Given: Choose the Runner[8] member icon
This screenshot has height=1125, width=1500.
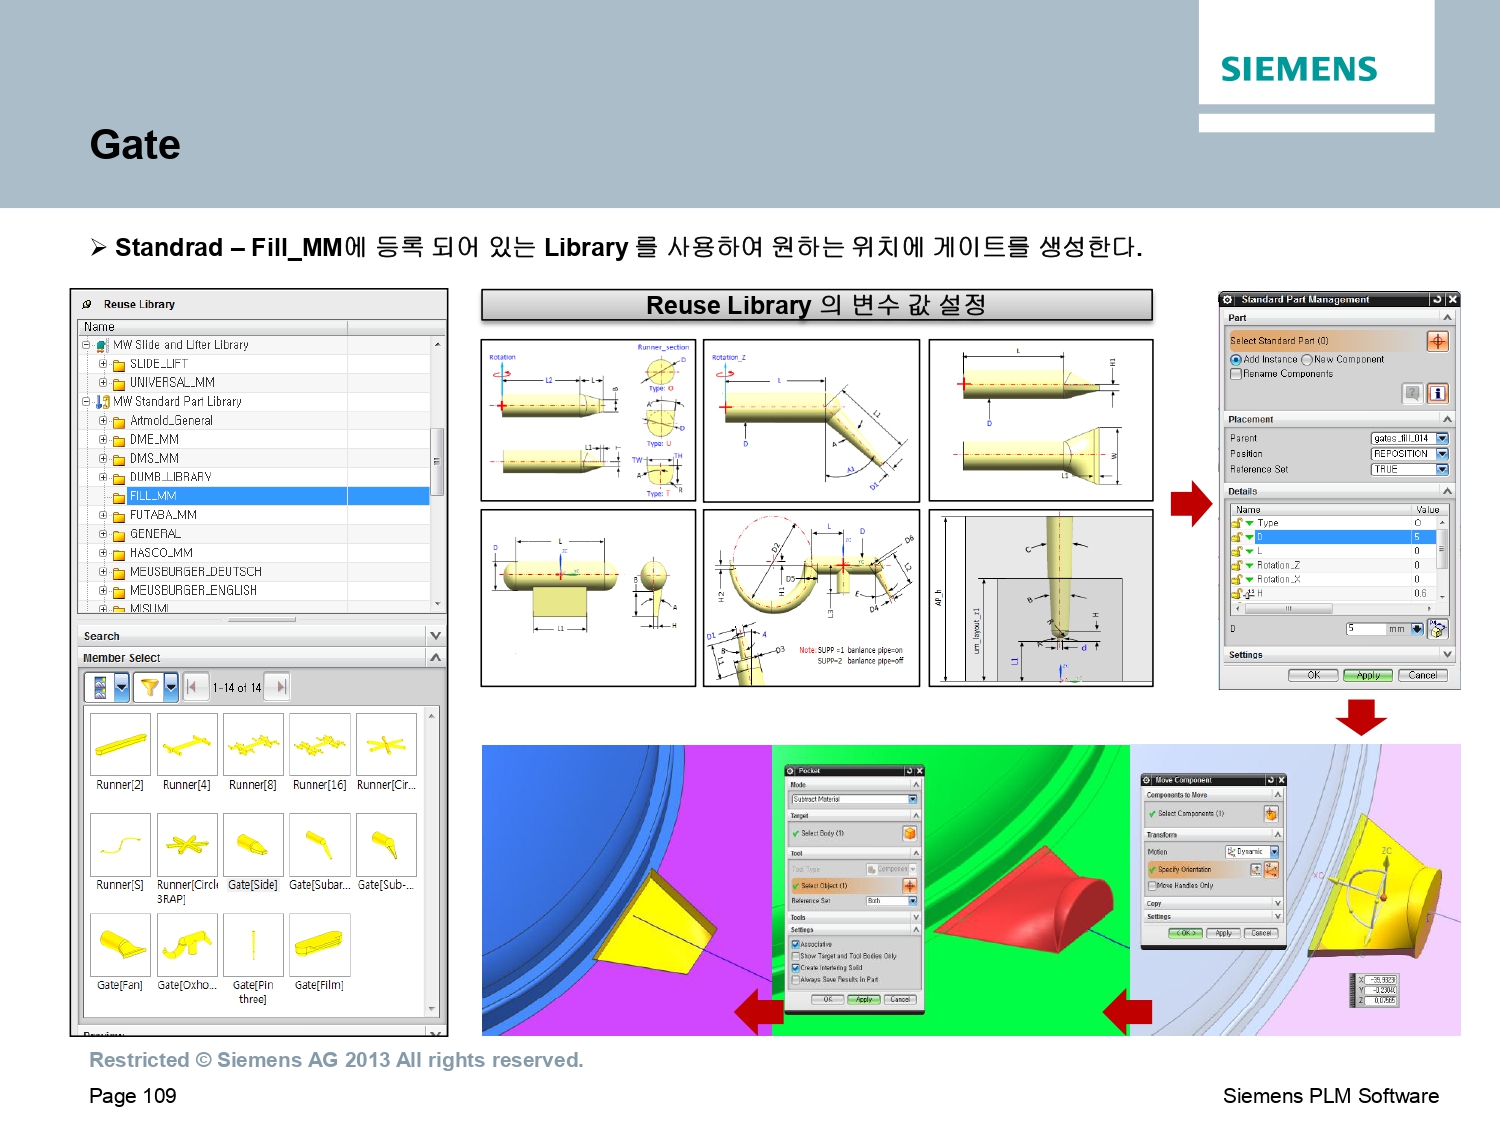Looking at the screenshot, I should coord(253,744).
